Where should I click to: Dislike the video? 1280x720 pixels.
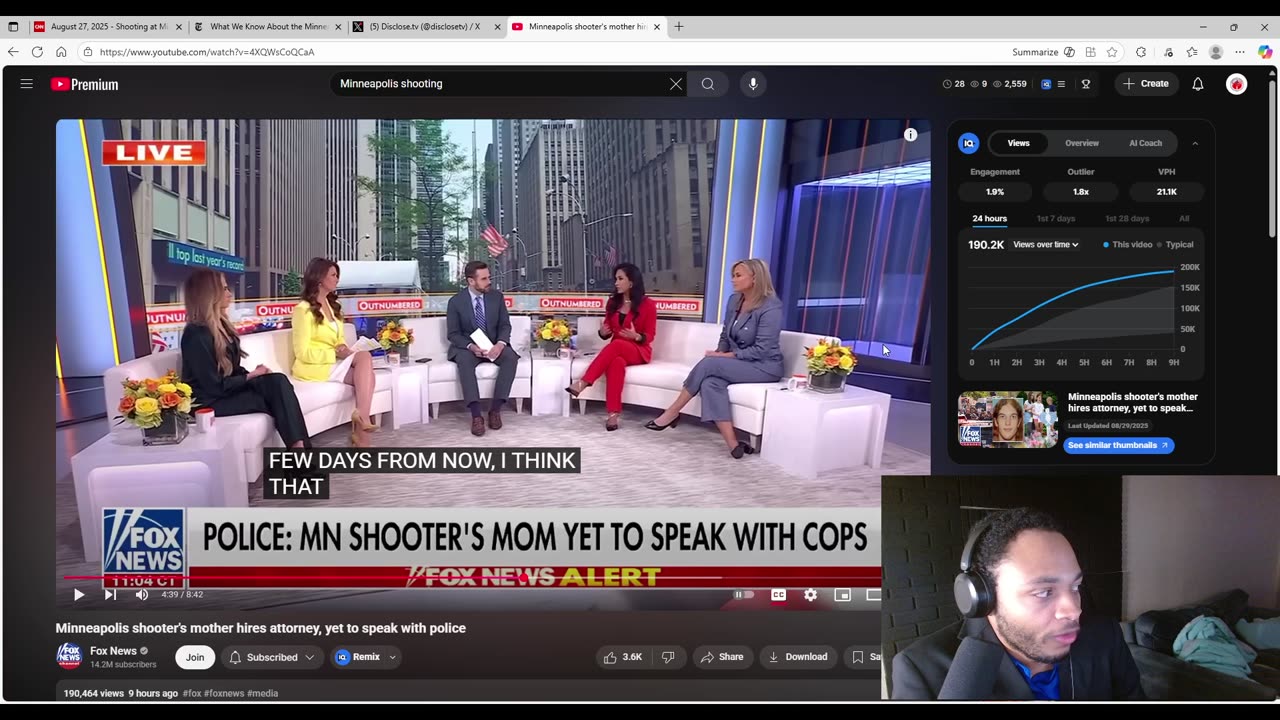pyautogui.click(x=668, y=657)
